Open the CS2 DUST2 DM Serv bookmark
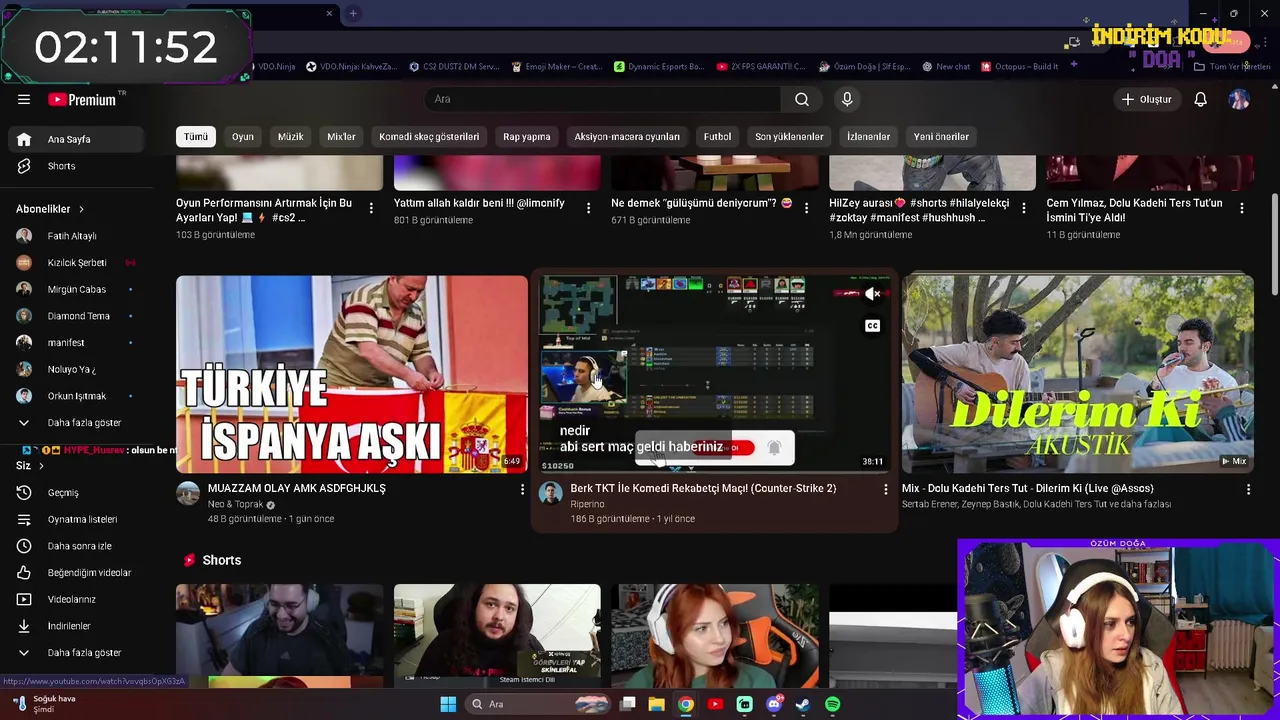 [454, 67]
